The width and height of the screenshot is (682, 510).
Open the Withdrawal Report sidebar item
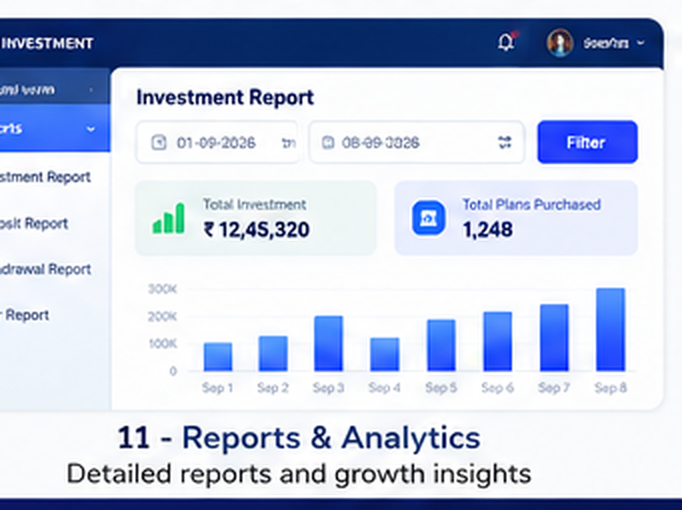pos(45,269)
